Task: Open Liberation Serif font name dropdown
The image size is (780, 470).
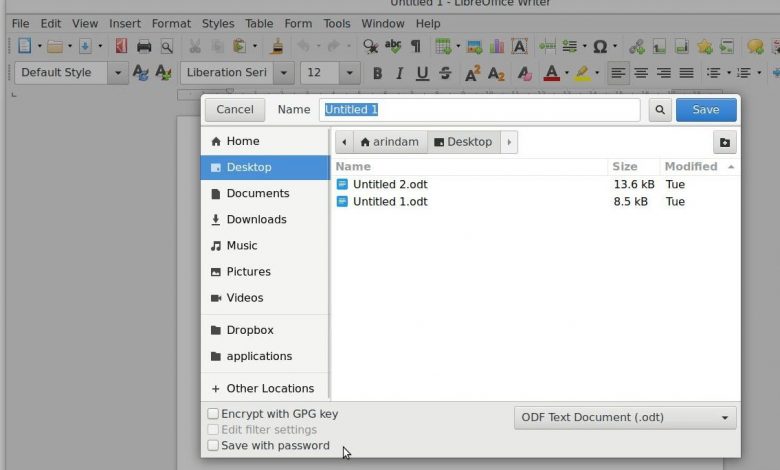Action: (x=284, y=73)
